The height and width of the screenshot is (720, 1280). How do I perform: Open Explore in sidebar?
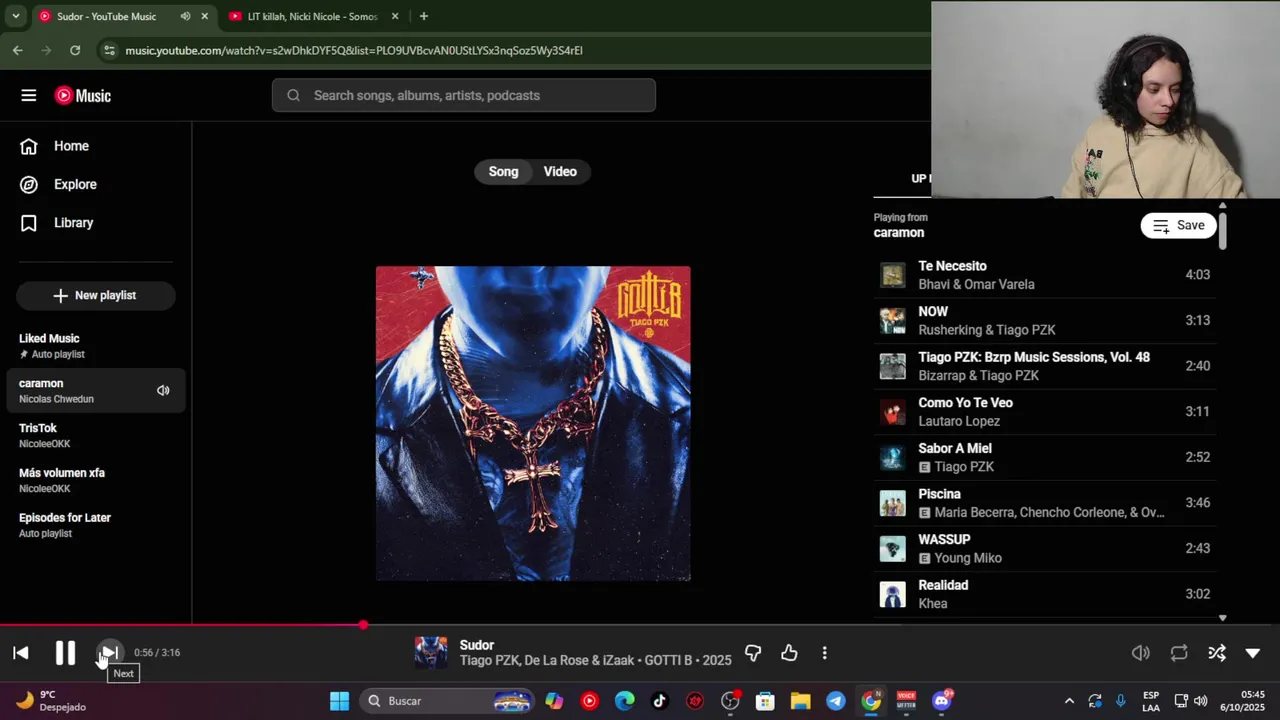point(75,184)
